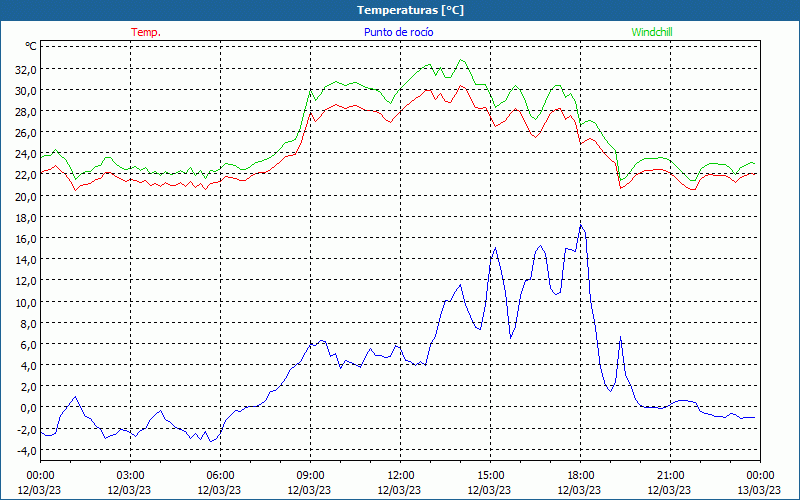
Task: Click the 0,0 value on temperature axis
Action: 28,408
